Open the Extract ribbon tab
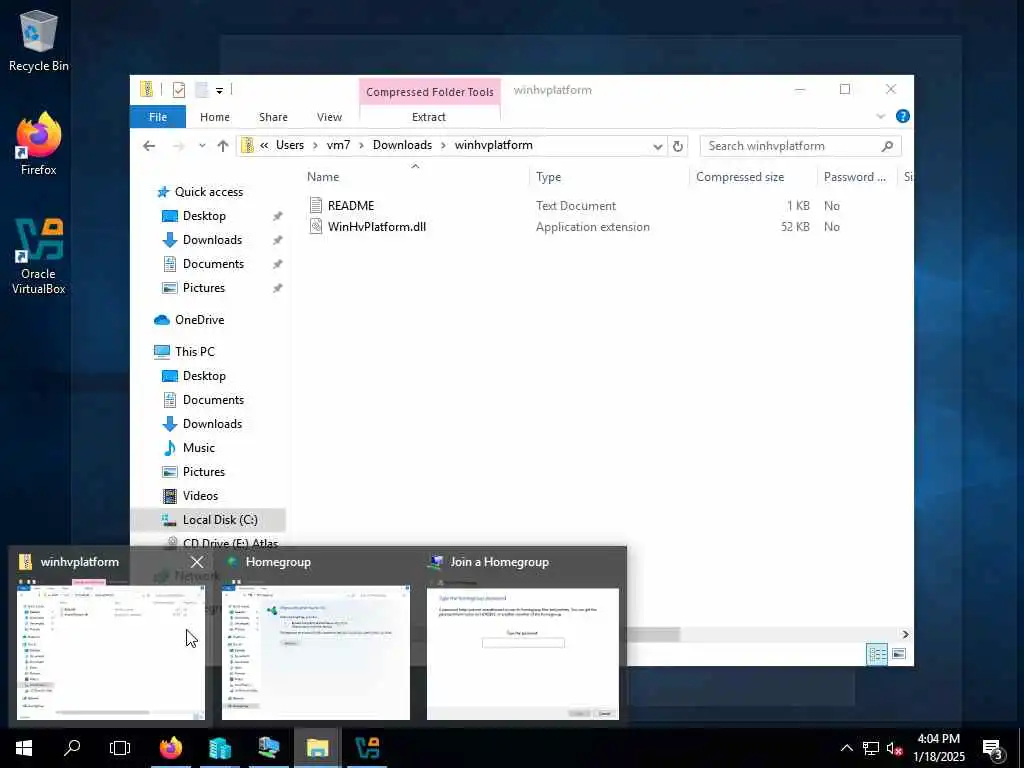The image size is (1024, 768). pos(429,117)
